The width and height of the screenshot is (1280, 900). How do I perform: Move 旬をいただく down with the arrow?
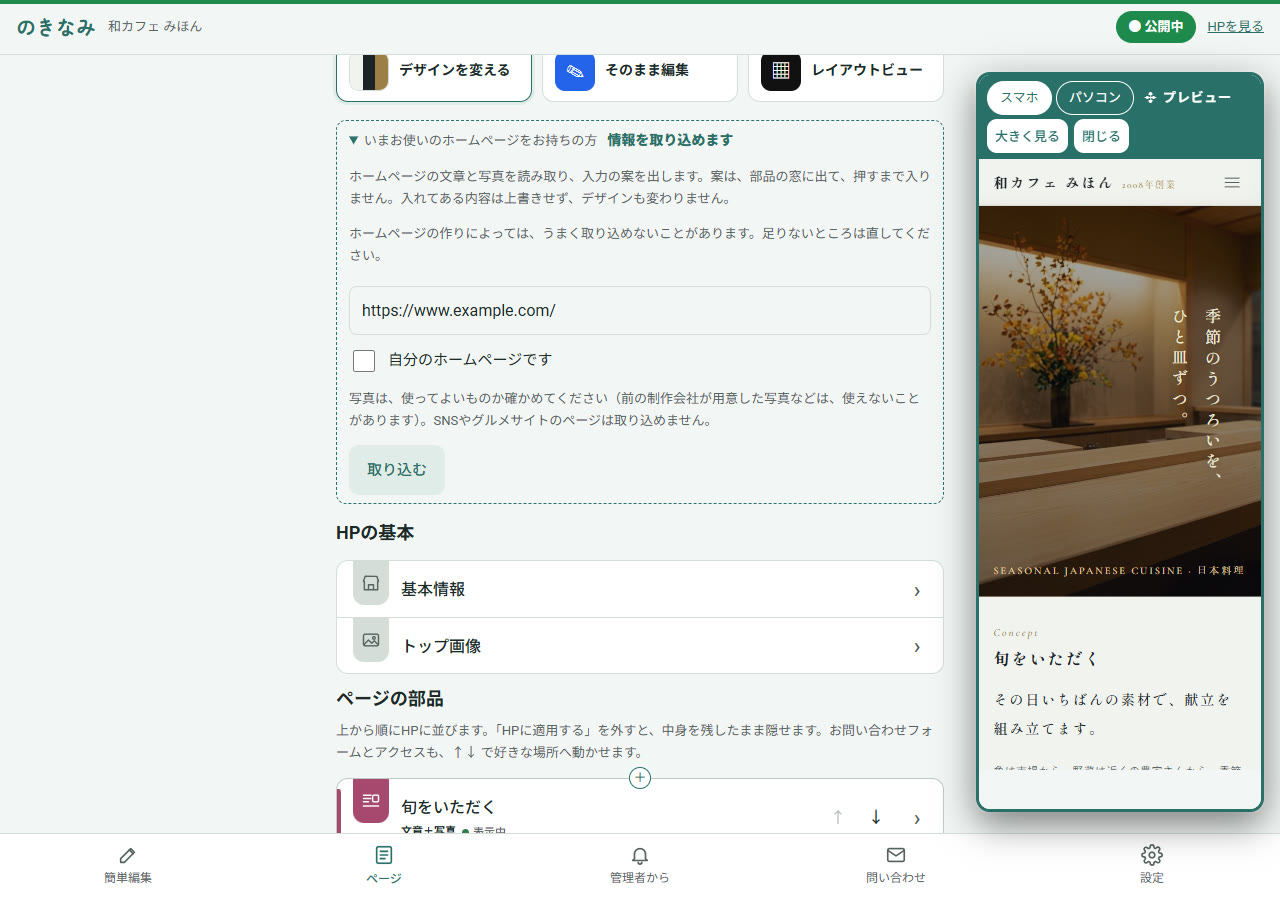coord(876,817)
